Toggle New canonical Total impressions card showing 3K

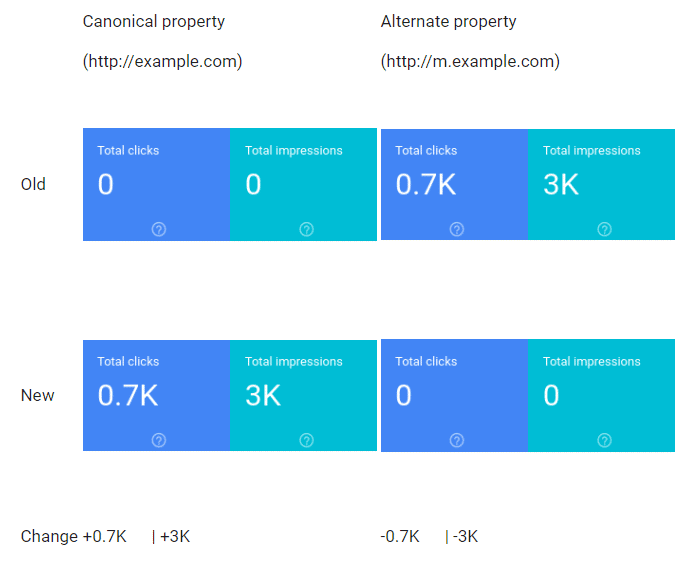point(304,395)
